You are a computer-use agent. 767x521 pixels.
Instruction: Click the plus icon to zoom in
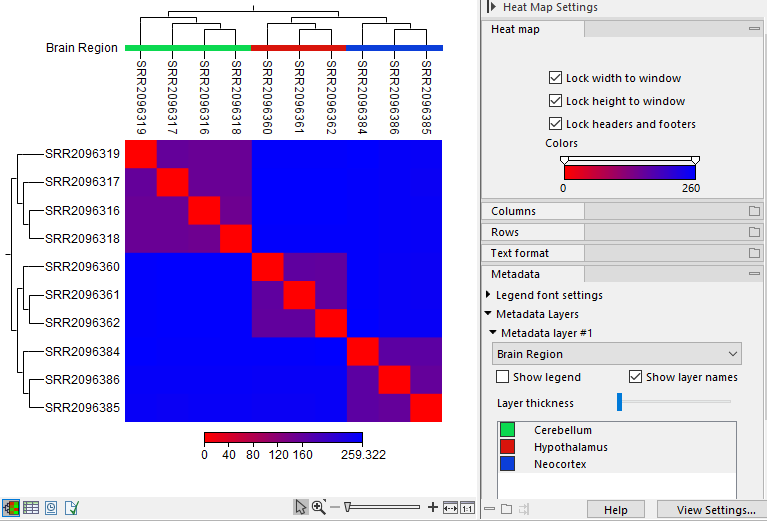(433, 507)
